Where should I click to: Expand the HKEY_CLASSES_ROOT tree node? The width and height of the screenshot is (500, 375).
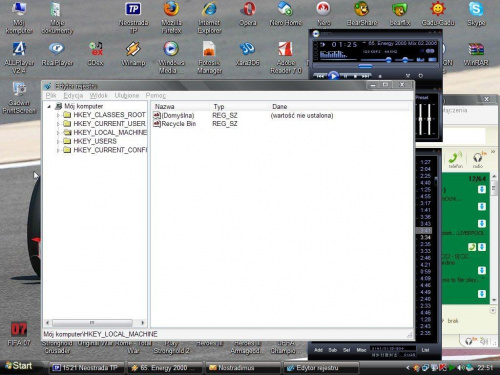coord(58,115)
